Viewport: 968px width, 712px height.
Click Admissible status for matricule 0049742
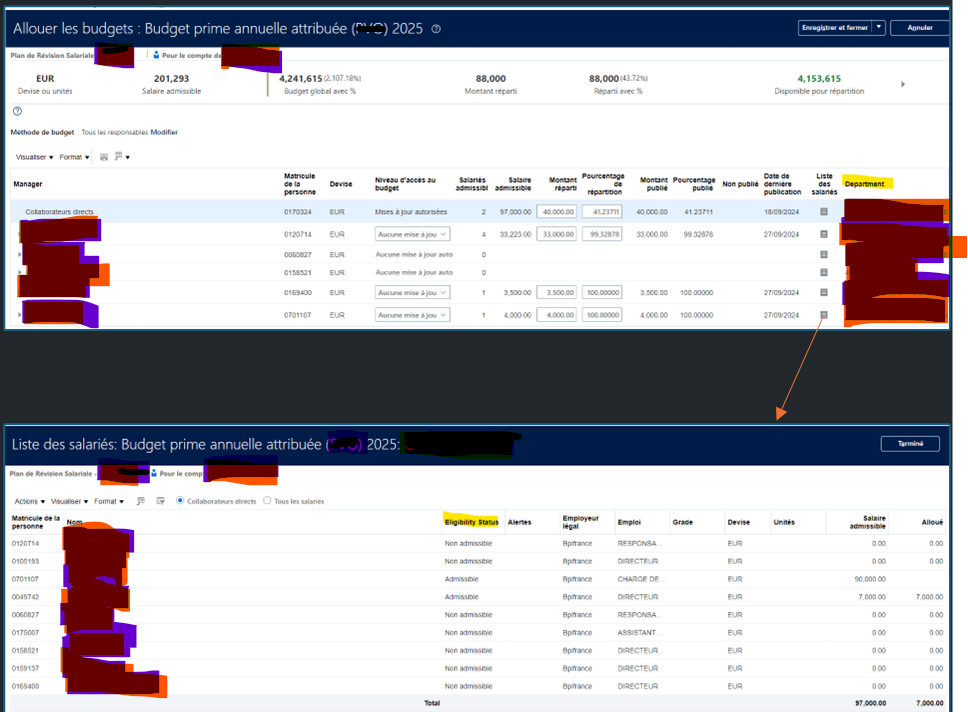(x=462, y=597)
